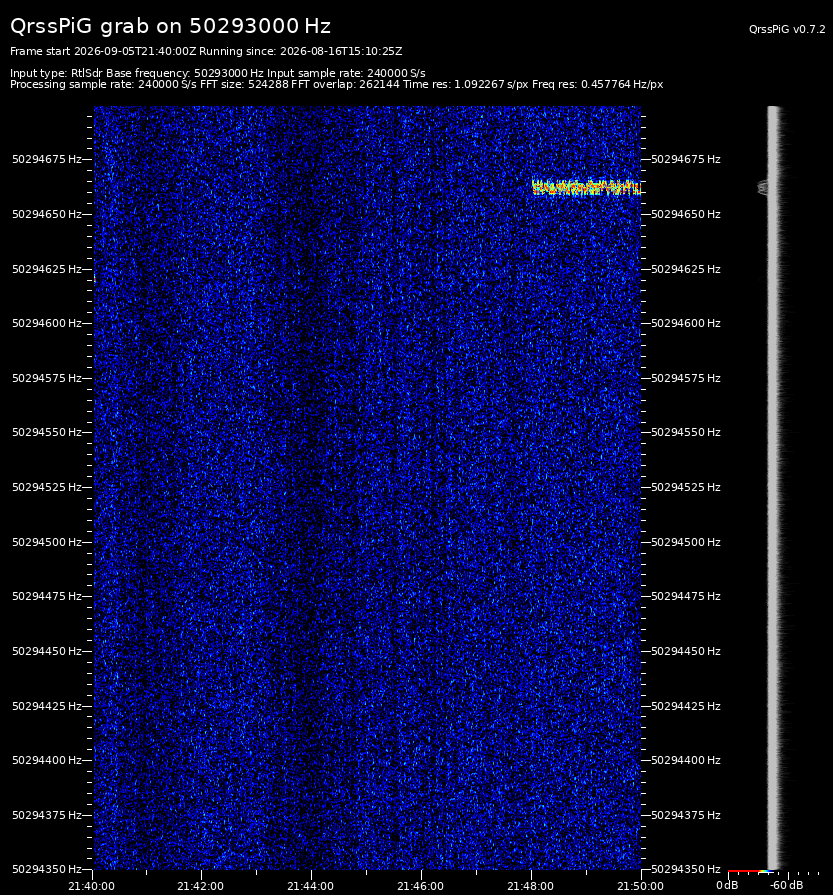Click the QrssPiG v0.7.2 version text
The image size is (833, 895).
click(787, 29)
